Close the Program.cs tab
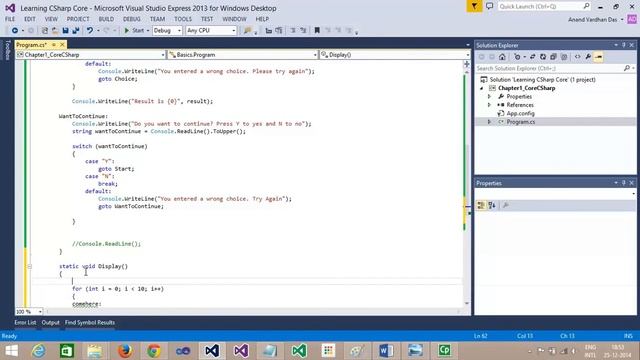Image resolution: width=640 pixels, height=360 pixels. coord(62,44)
